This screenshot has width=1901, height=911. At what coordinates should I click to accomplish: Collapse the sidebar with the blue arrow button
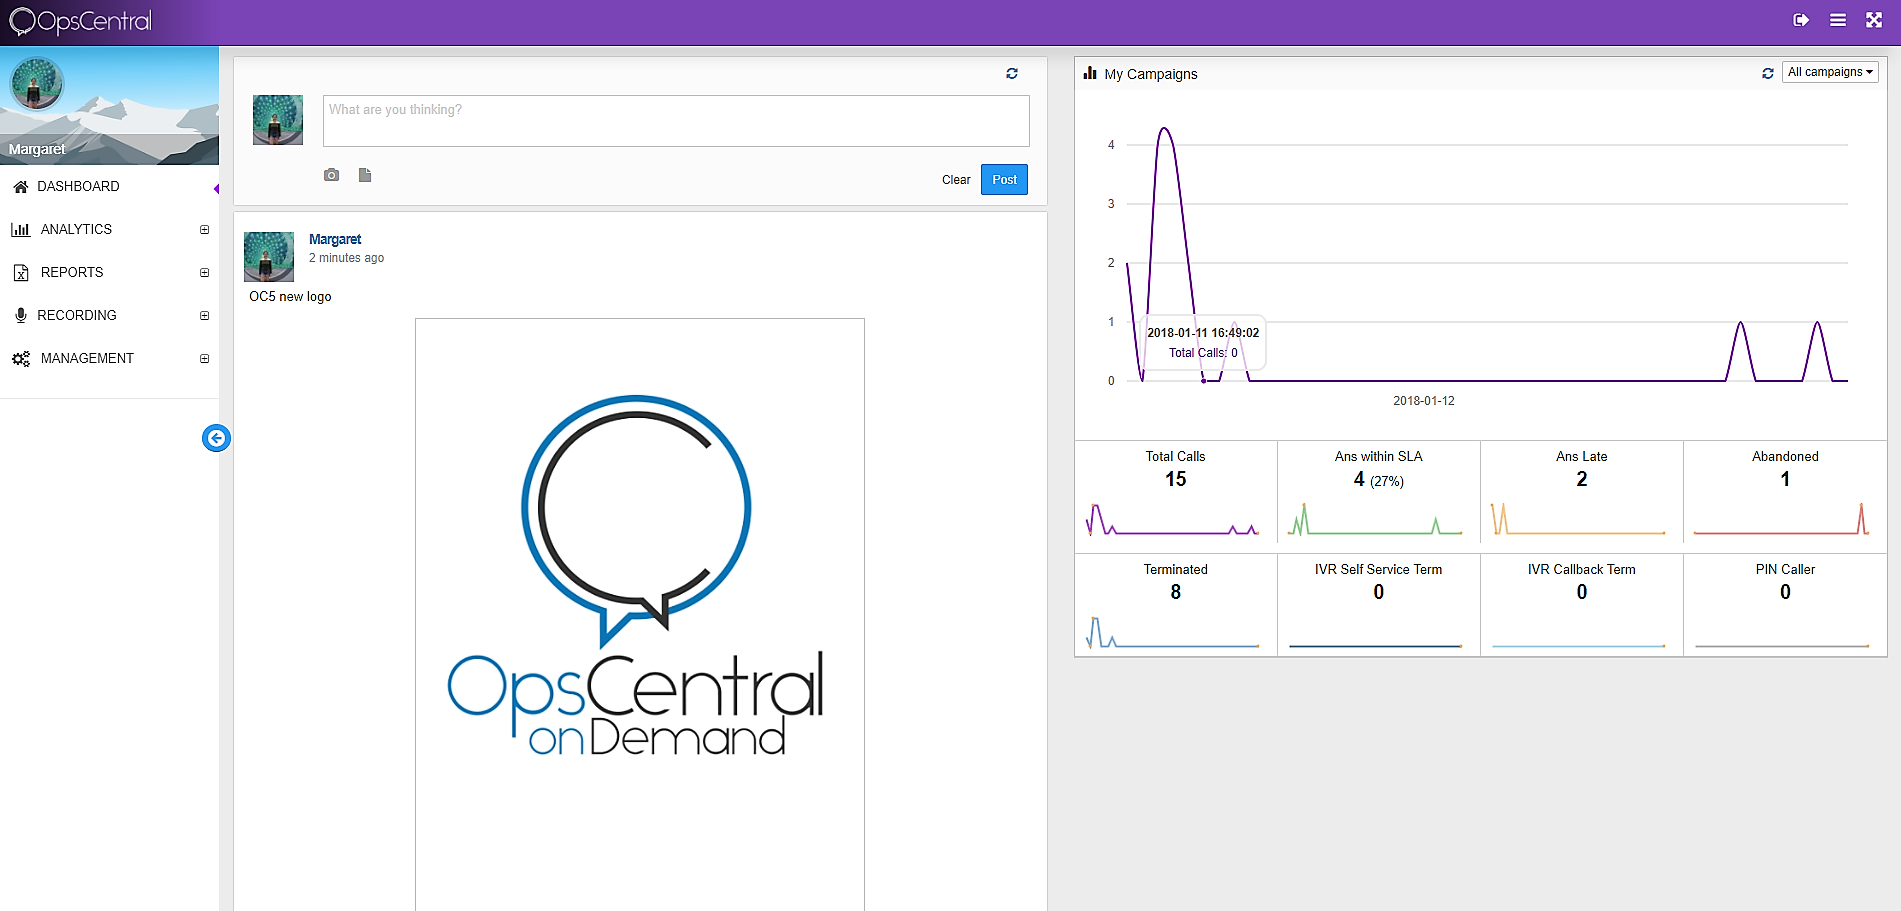point(216,438)
